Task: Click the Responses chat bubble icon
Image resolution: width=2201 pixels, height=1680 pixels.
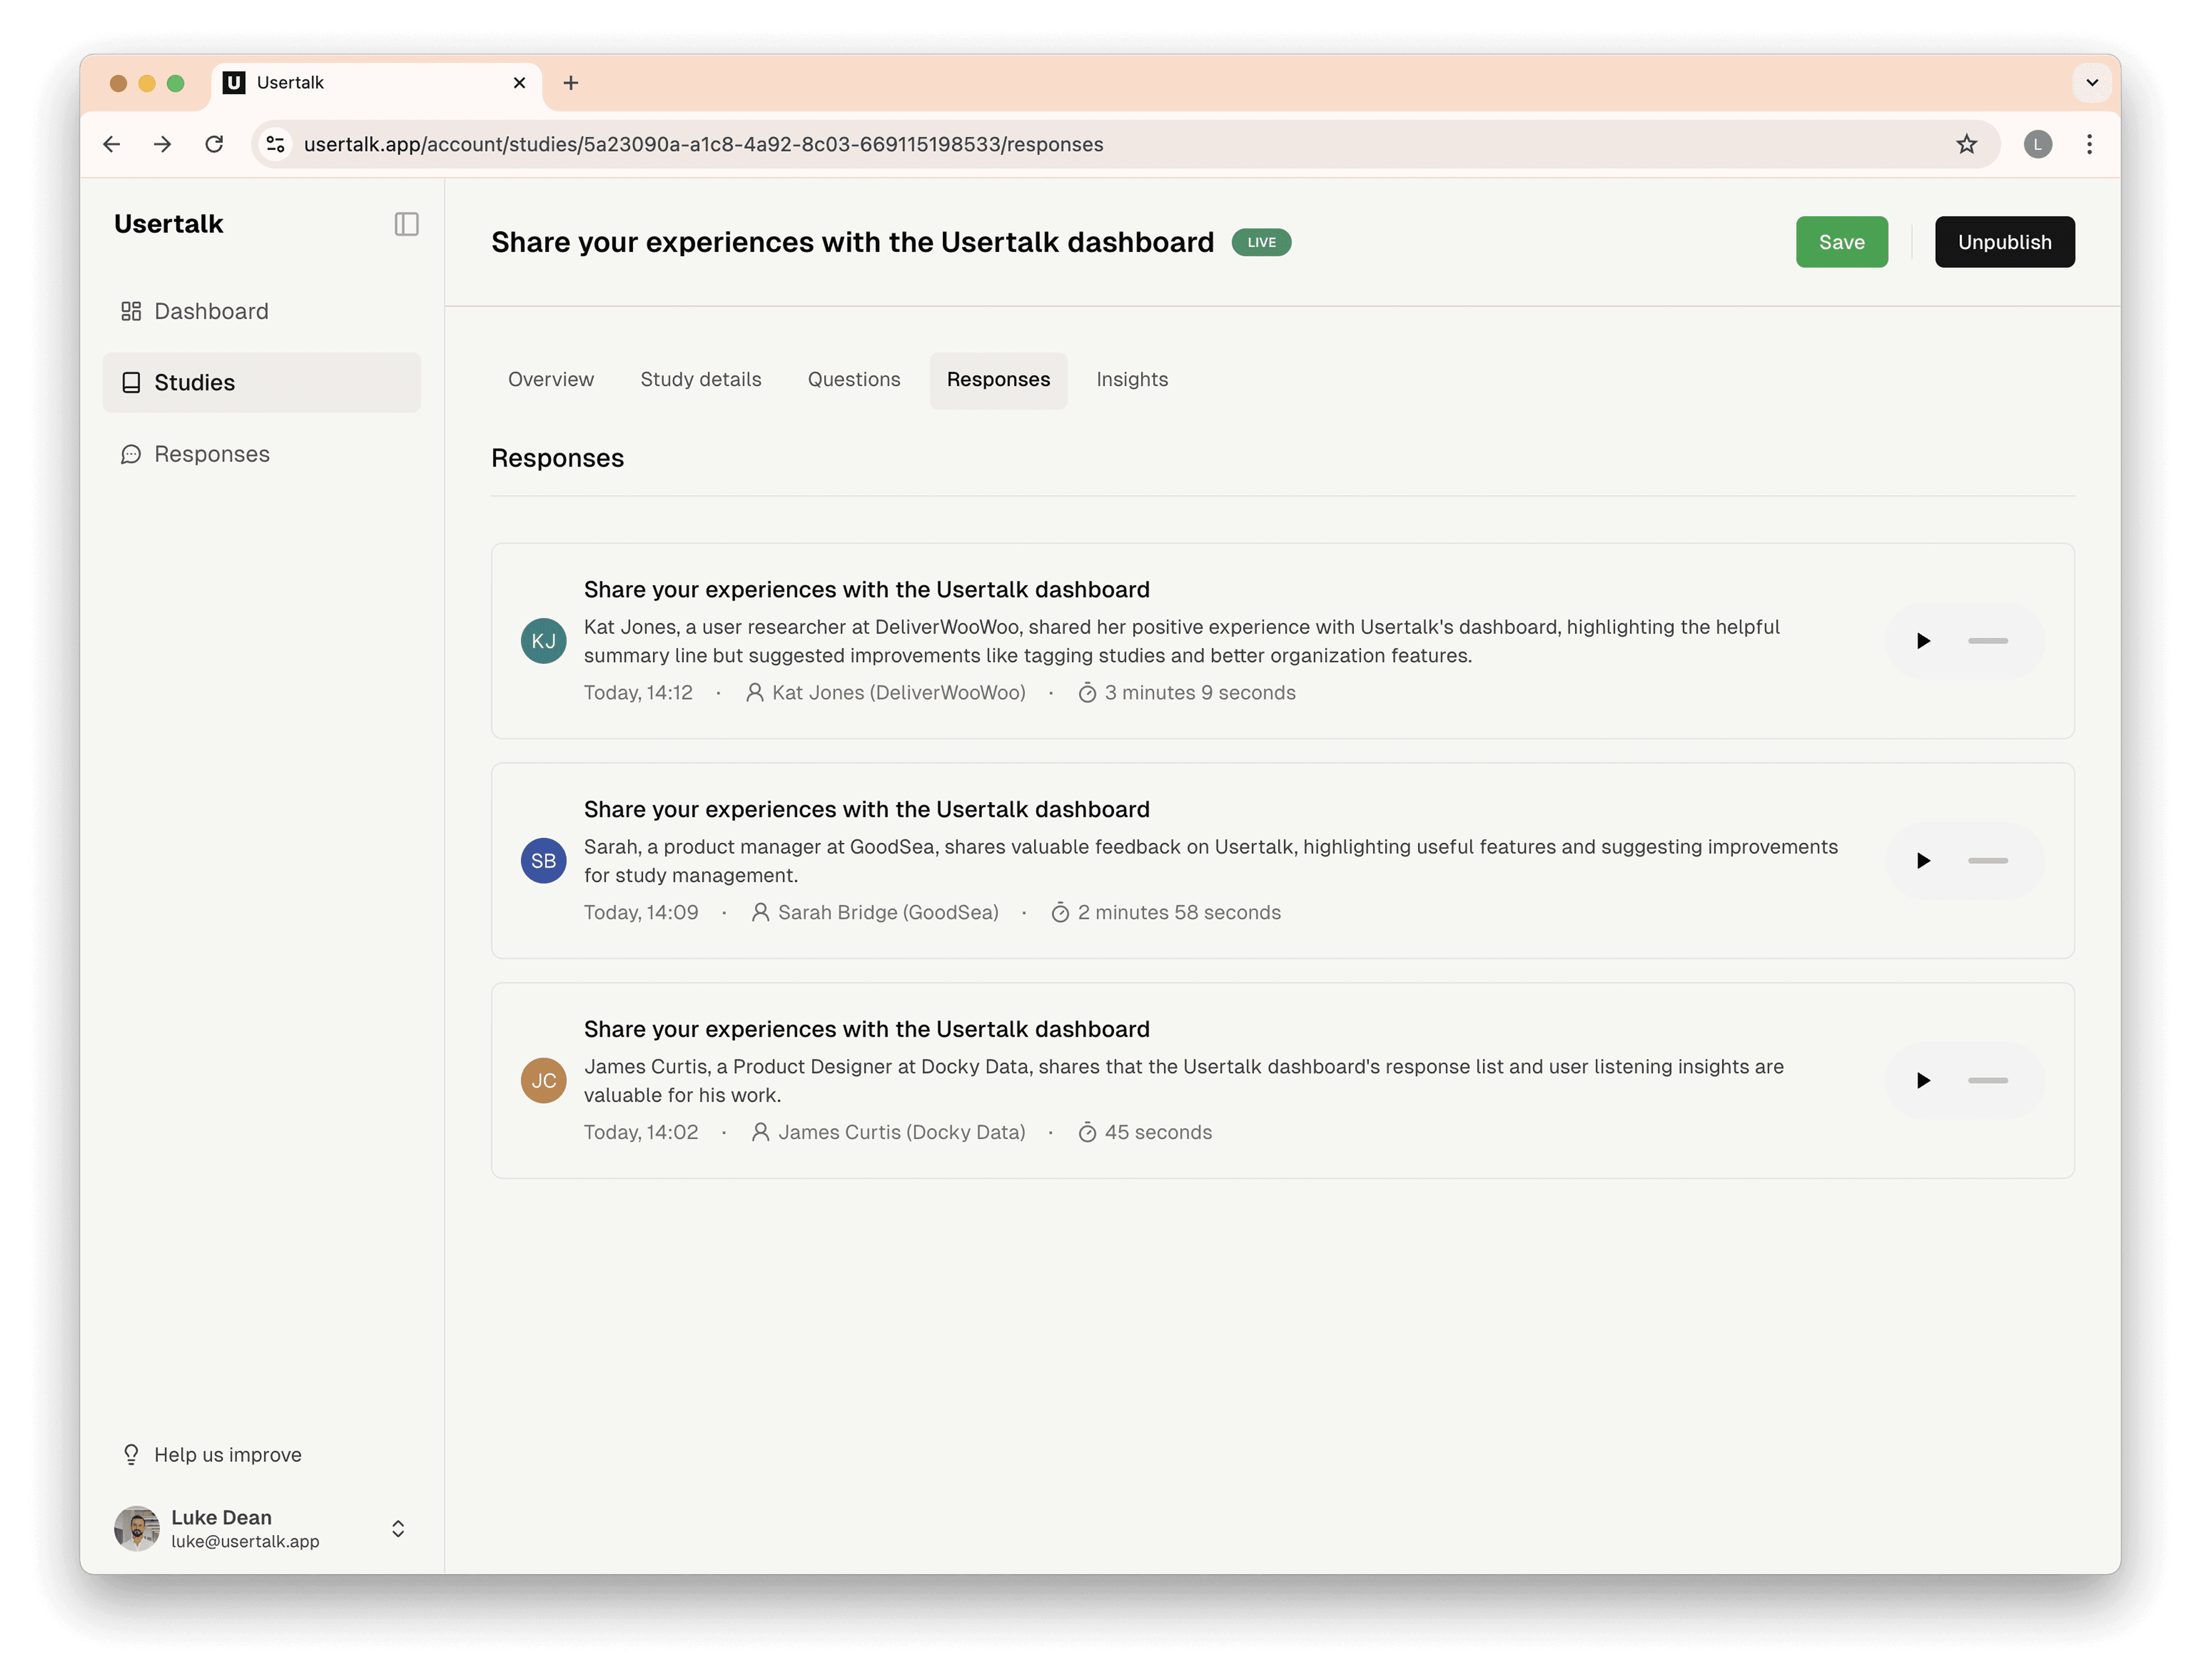Action: pyautogui.click(x=131, y=455)
